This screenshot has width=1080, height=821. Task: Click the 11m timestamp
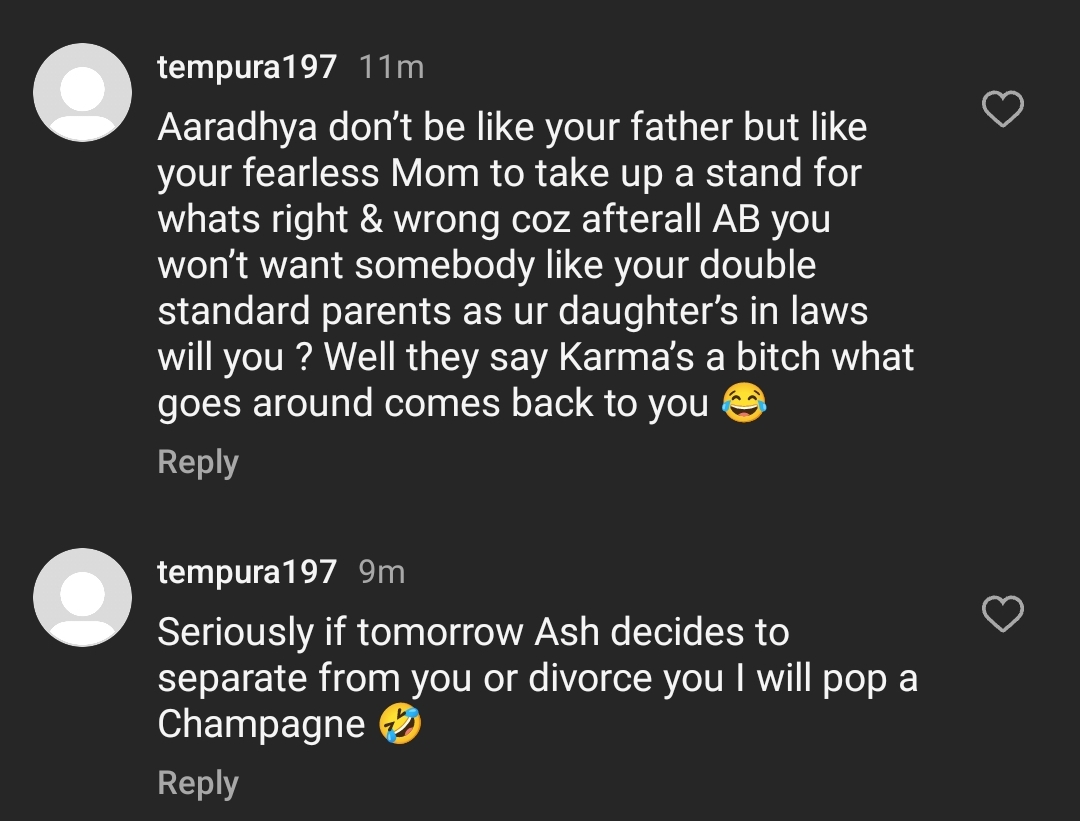(391, 67)
